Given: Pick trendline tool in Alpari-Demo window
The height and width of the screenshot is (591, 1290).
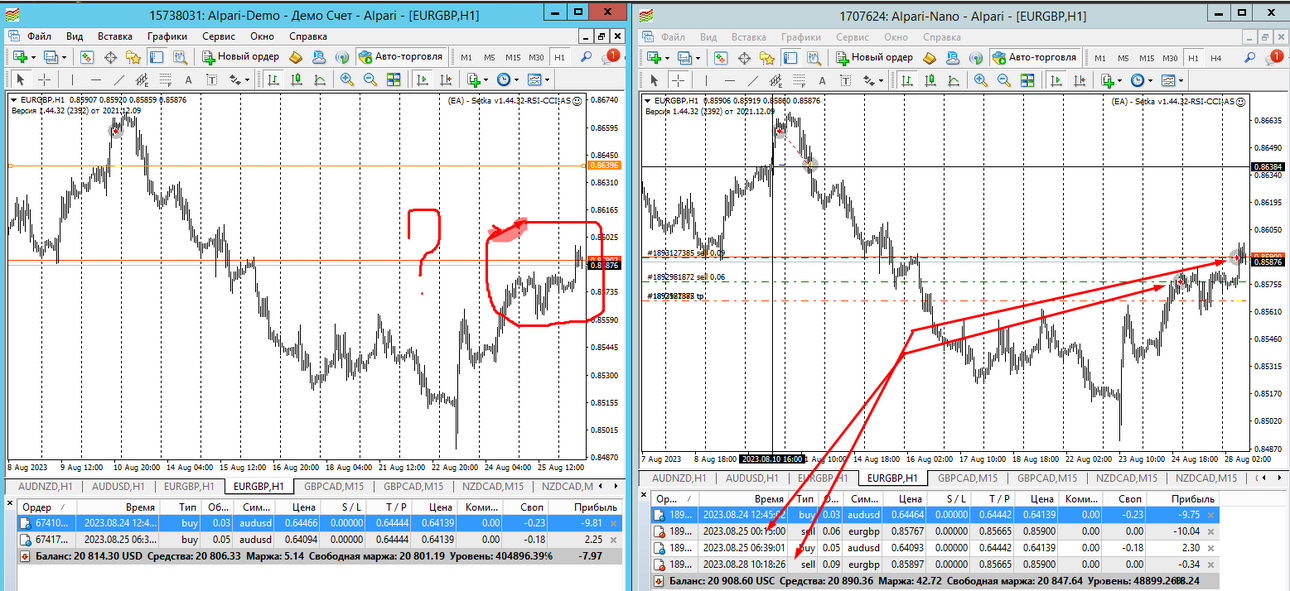Looking at the screenshot, I should 118,80.
